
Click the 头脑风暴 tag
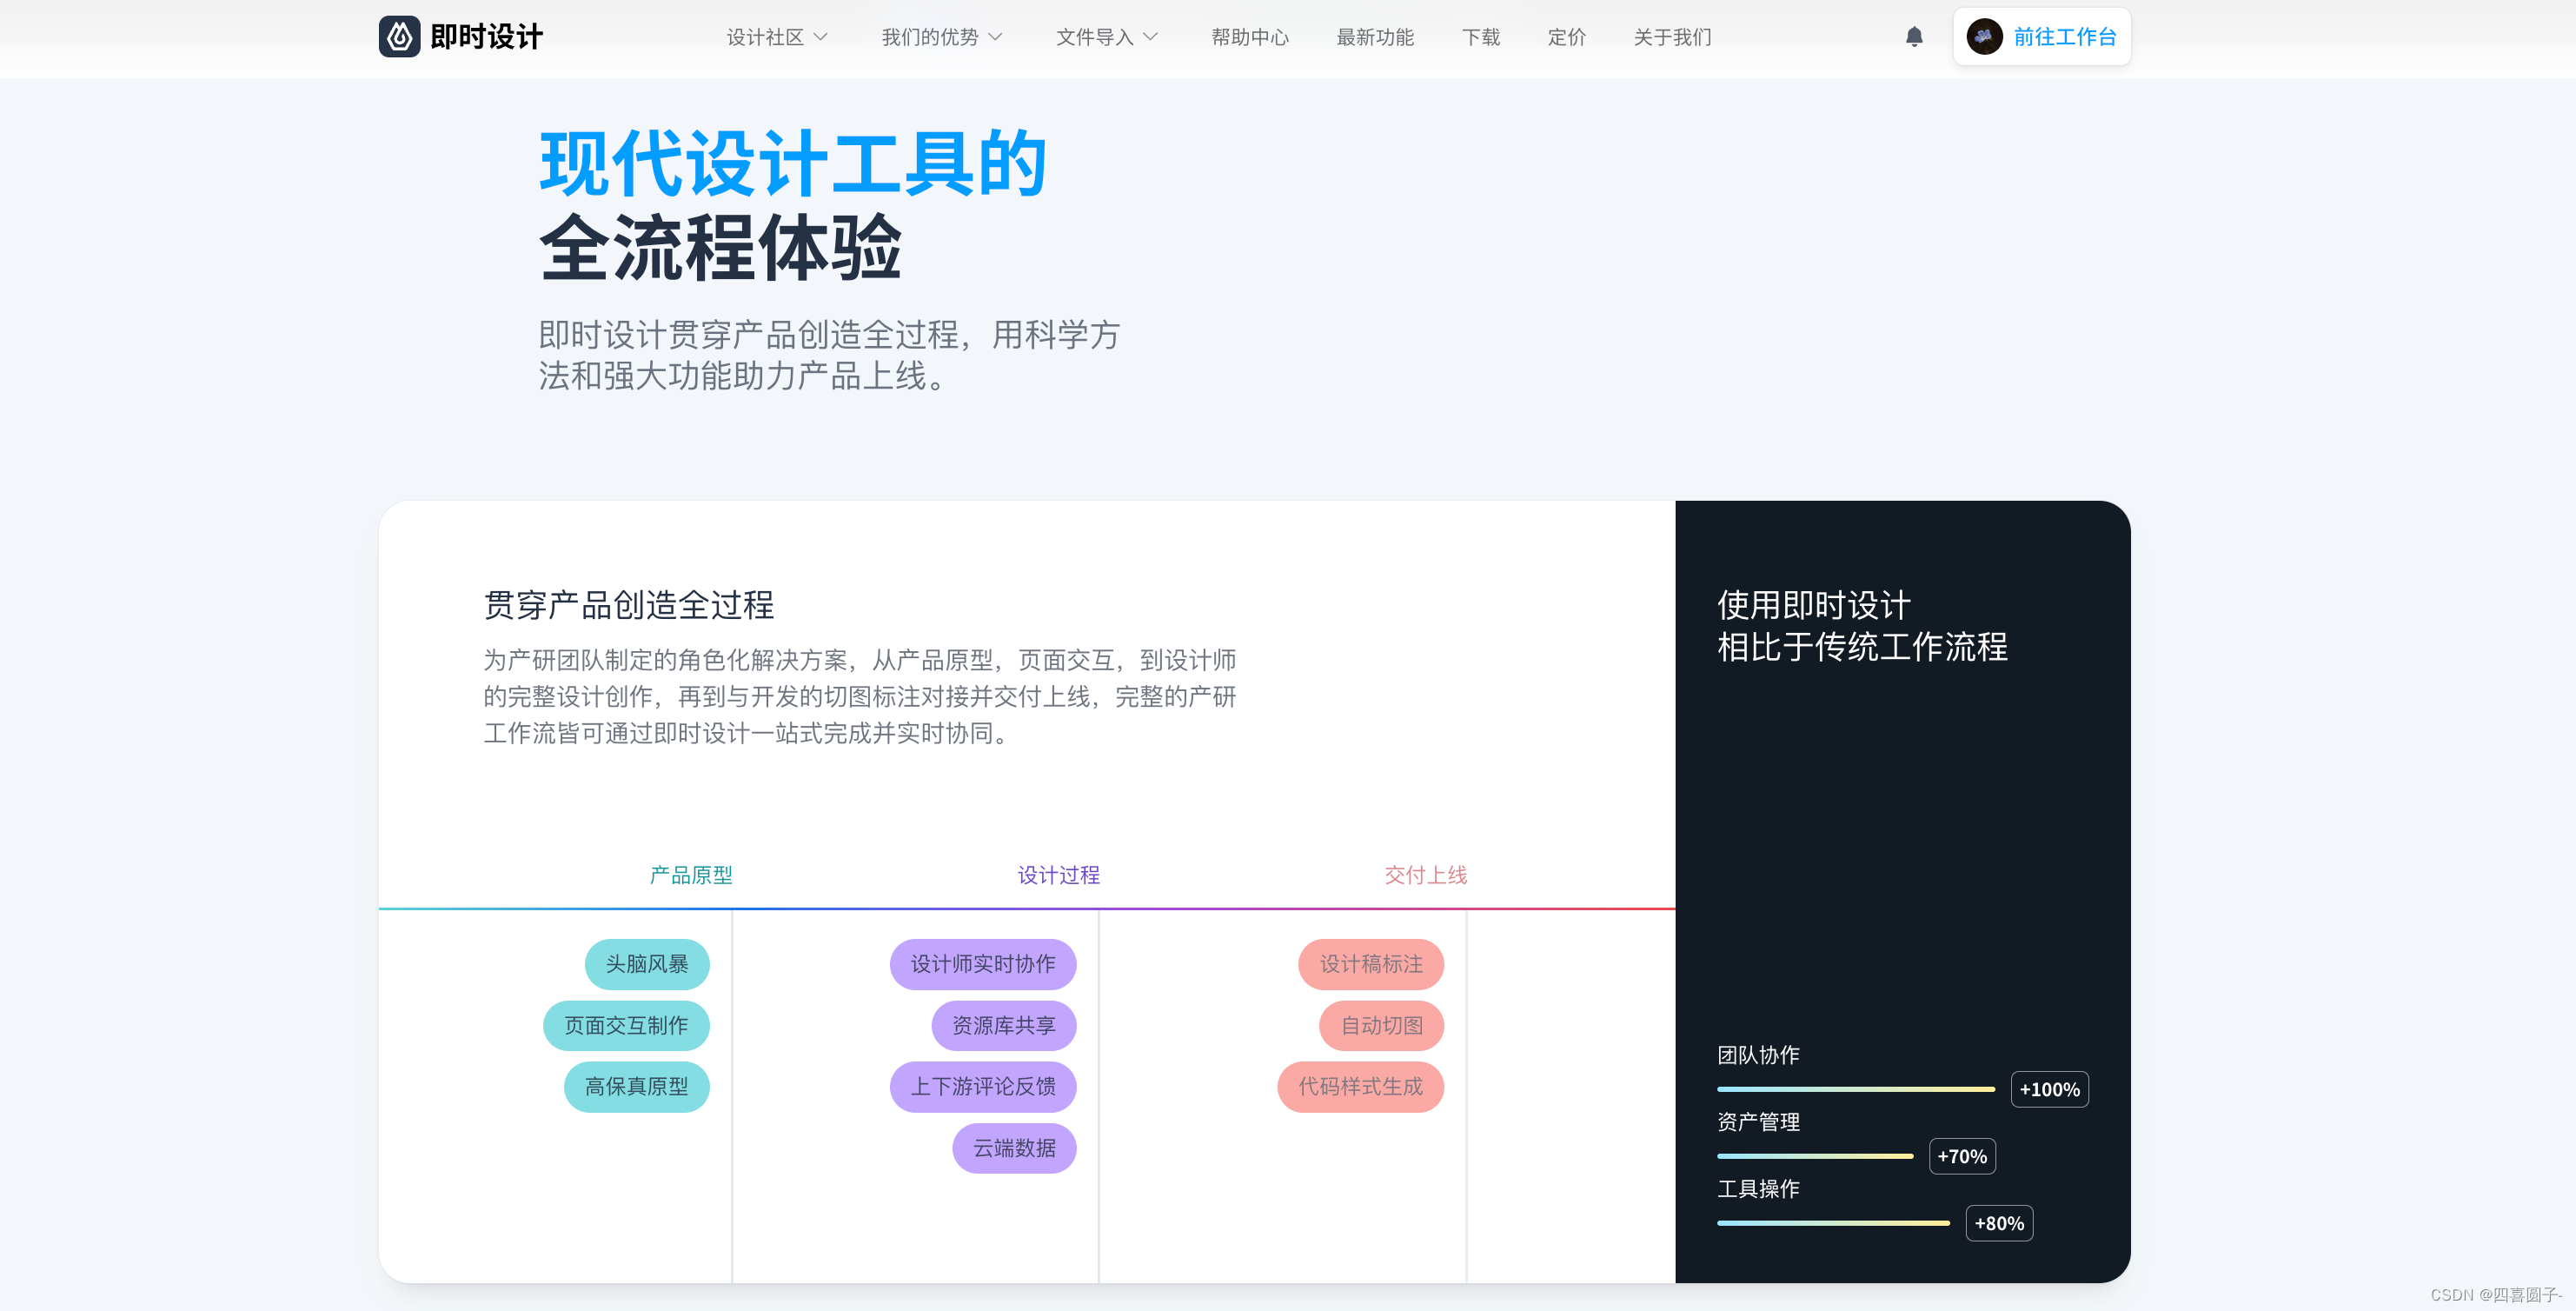click(647, 964)
